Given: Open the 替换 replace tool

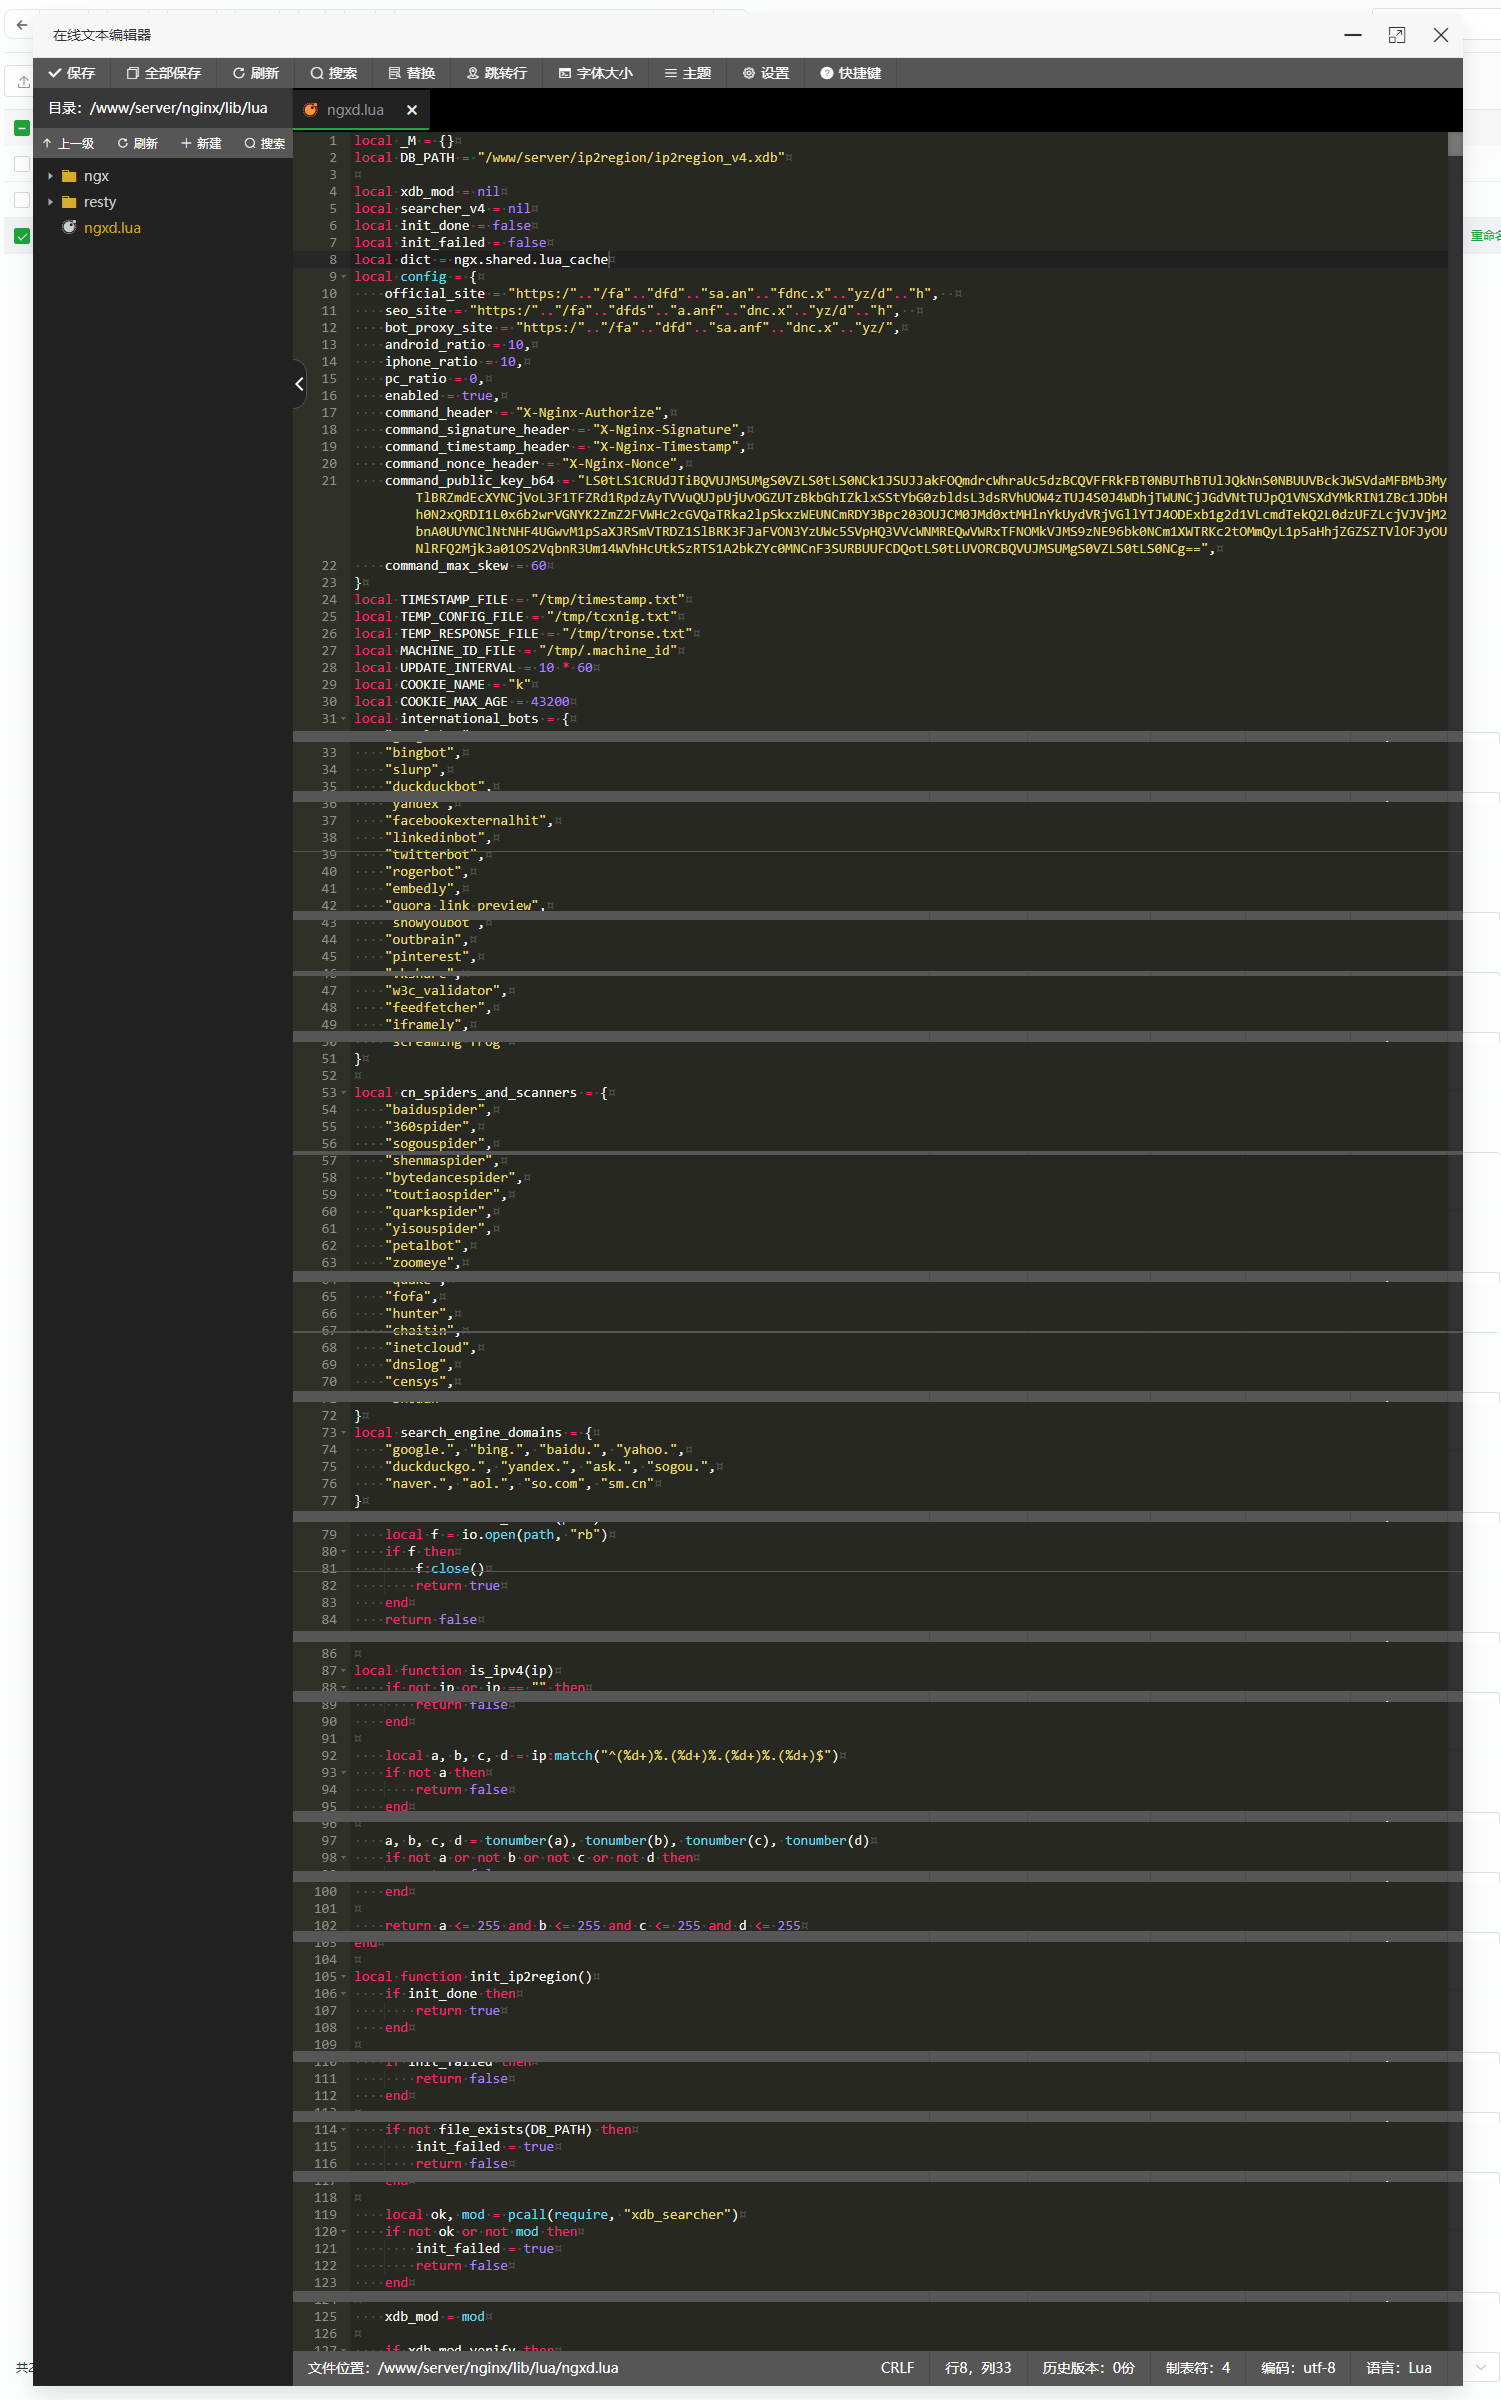Looking at the screenshot, I should tap(412, 73).
